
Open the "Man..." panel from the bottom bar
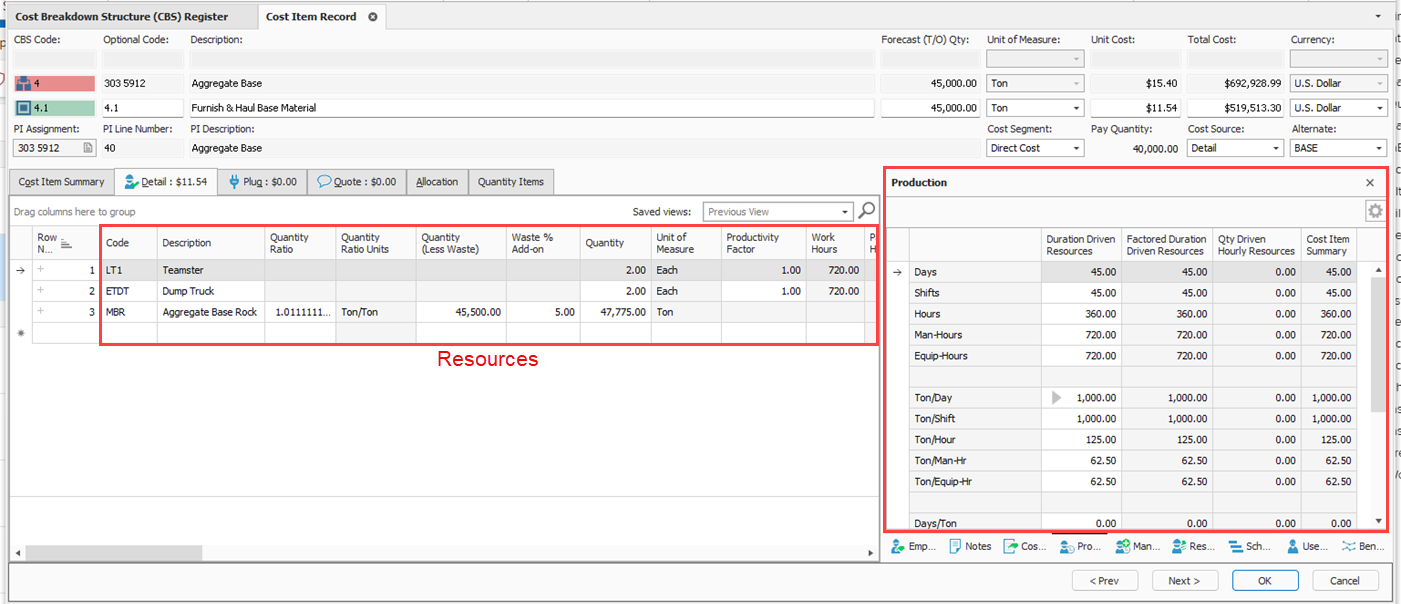(x=1137, y=547)
